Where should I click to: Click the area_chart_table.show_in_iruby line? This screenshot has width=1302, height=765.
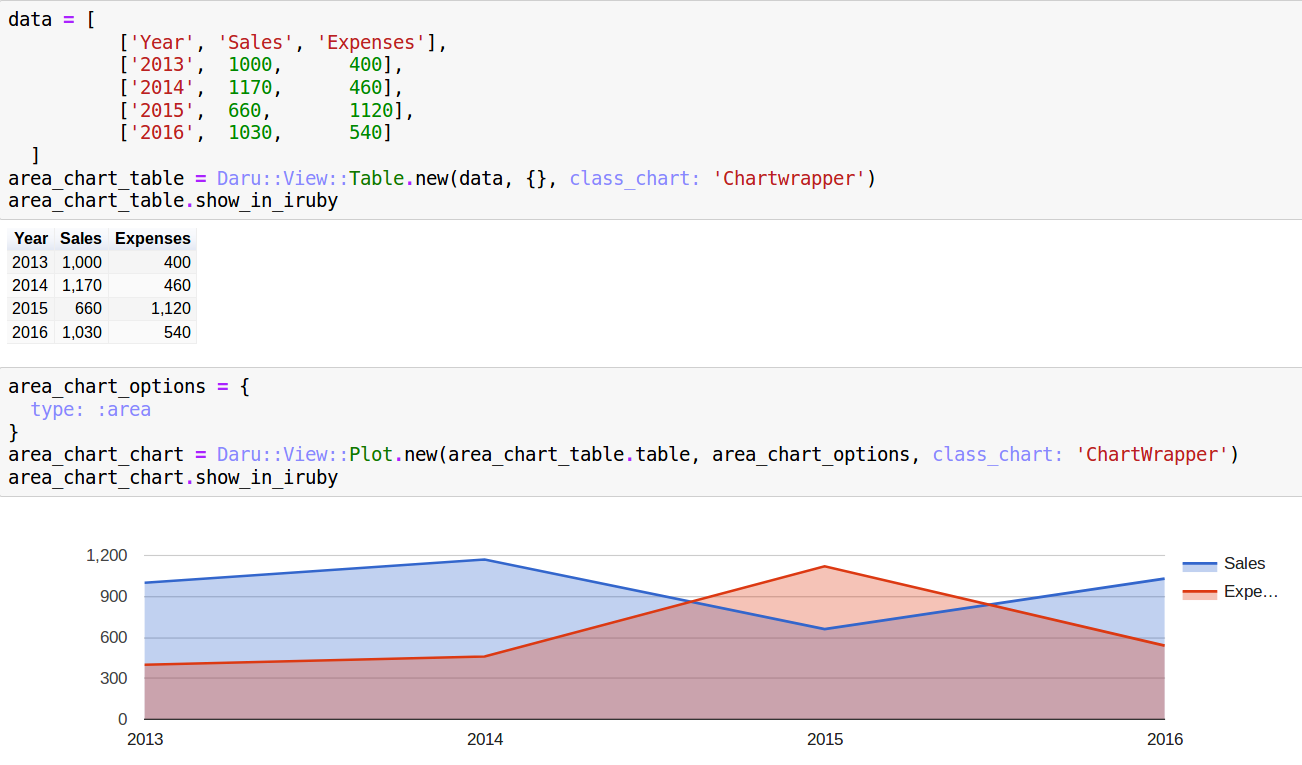pyautogui.click(x=173, y=200)
